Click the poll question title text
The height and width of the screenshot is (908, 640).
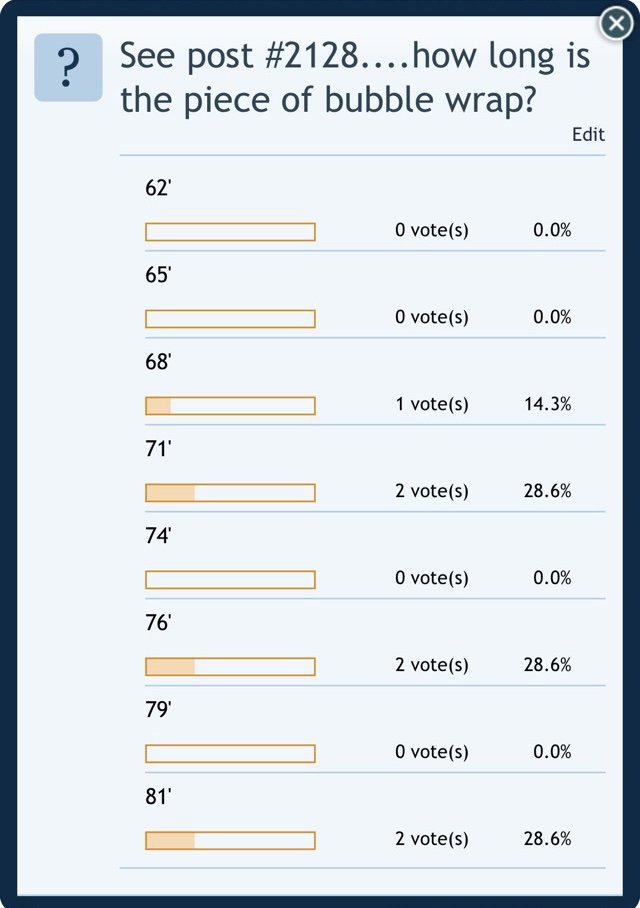354,77
